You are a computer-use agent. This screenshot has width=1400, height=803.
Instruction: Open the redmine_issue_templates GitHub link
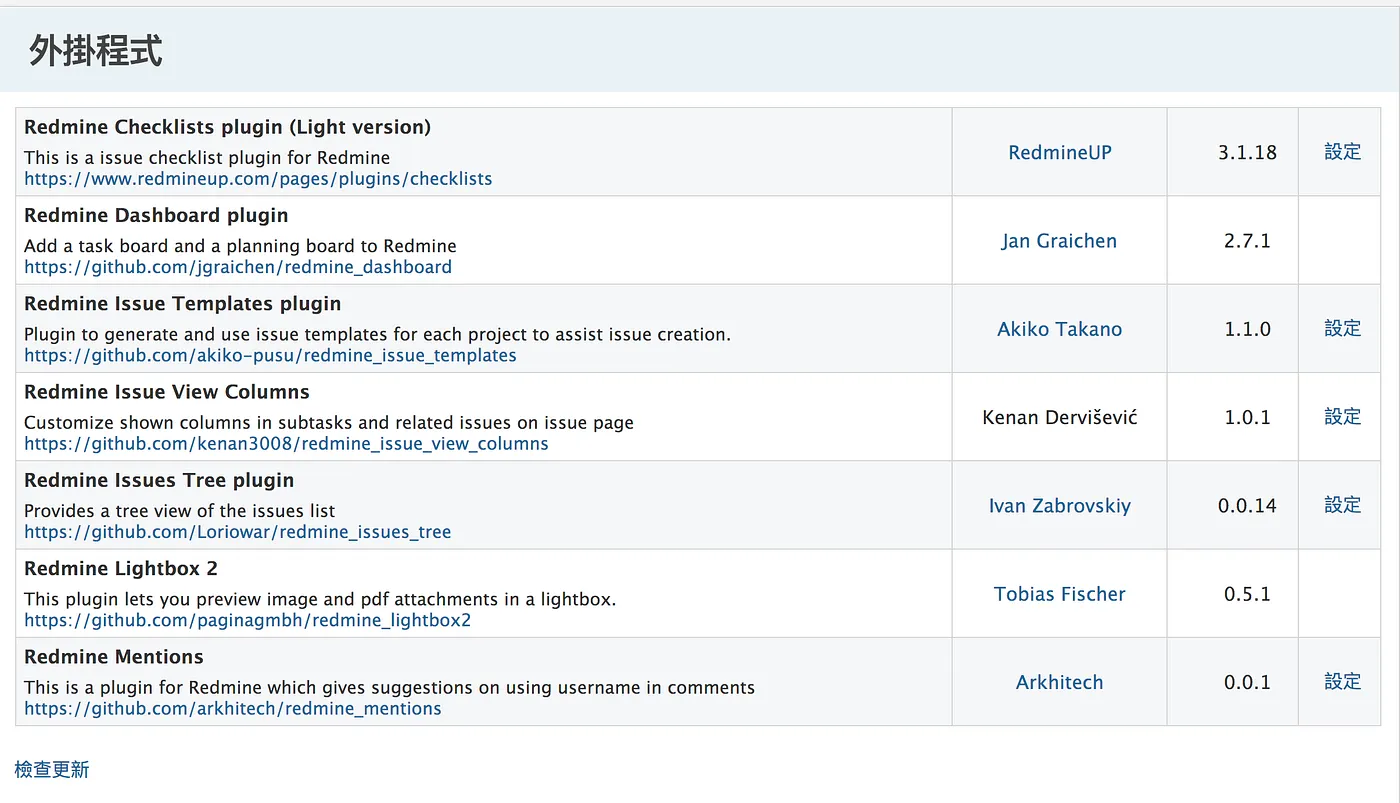click(x=270, y=355)
